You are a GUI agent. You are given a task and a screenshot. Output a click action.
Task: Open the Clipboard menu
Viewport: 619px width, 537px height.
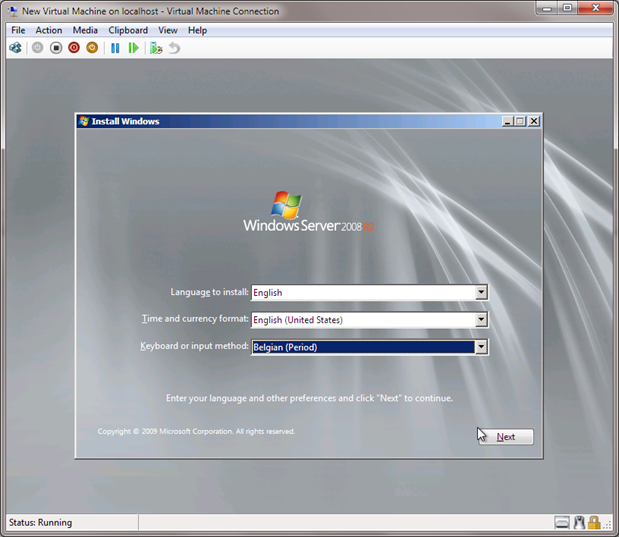128,30
